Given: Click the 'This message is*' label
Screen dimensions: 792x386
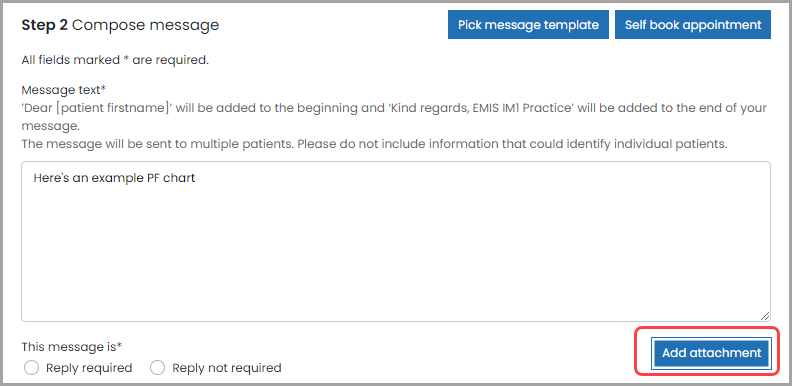Looking at the screenshot, I should [72, 347].
